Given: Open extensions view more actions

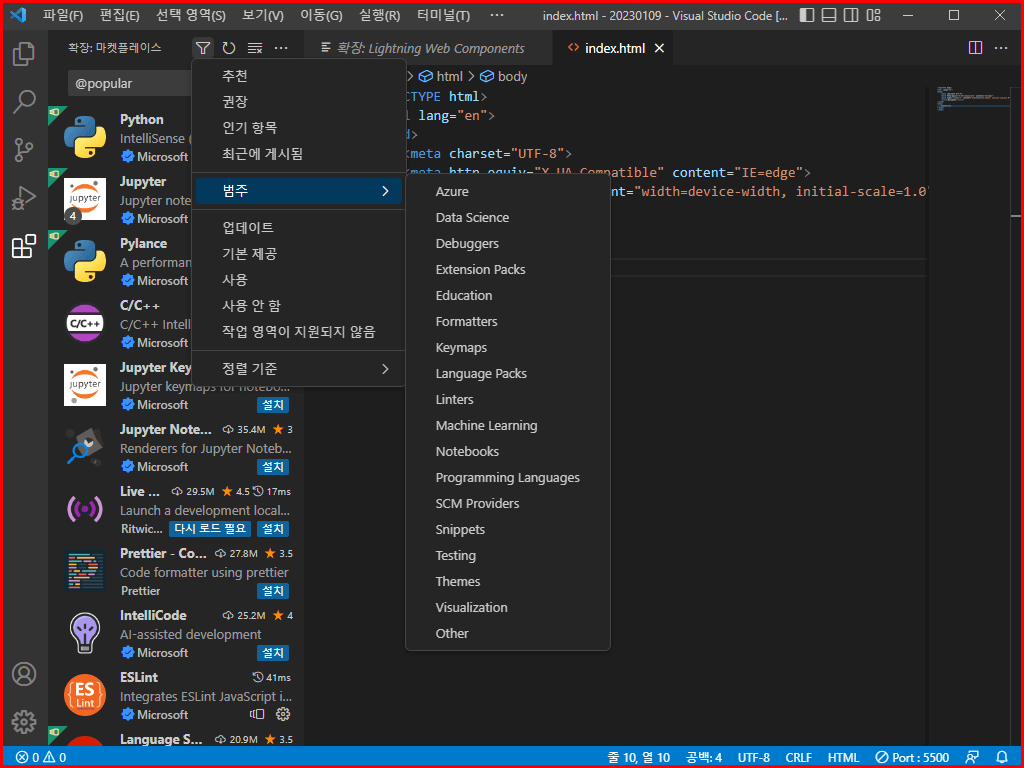Looking at the screenshot, I should [x=281, y=48].
